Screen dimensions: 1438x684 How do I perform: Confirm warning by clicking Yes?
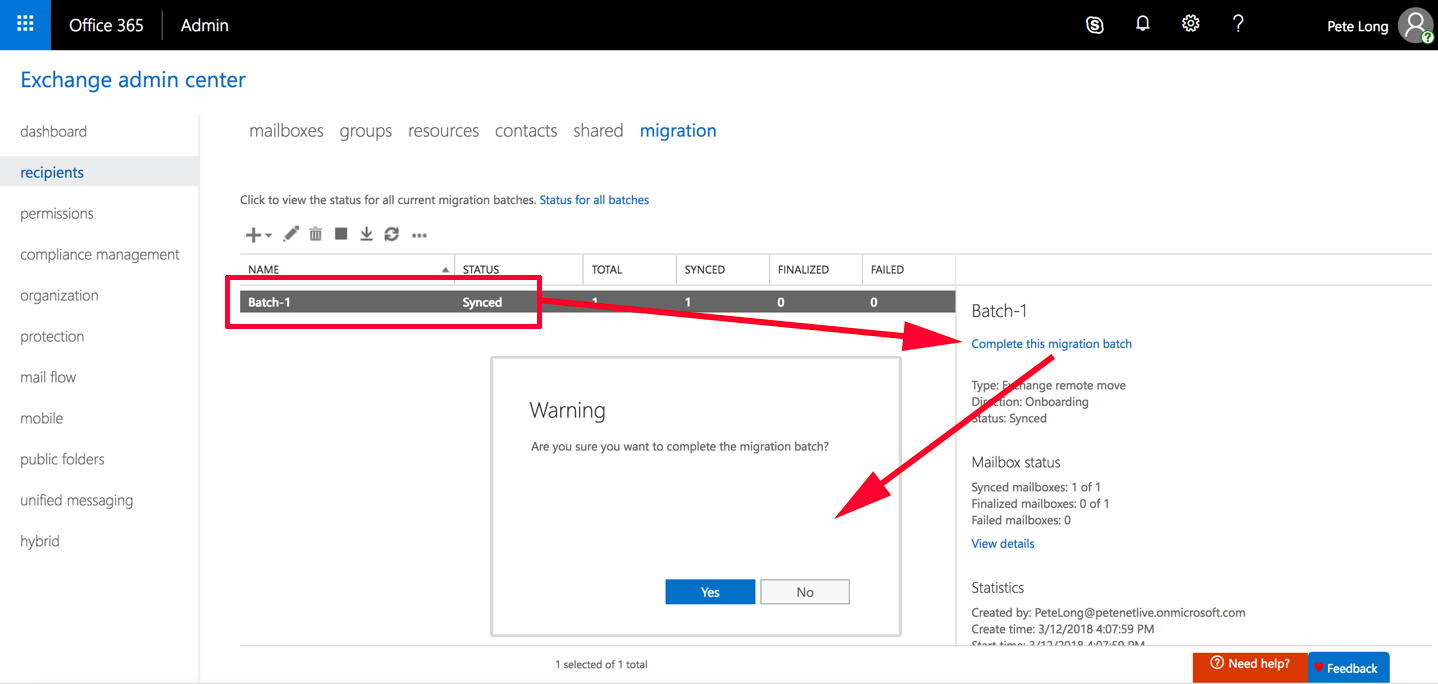click(x=709, y=591)
